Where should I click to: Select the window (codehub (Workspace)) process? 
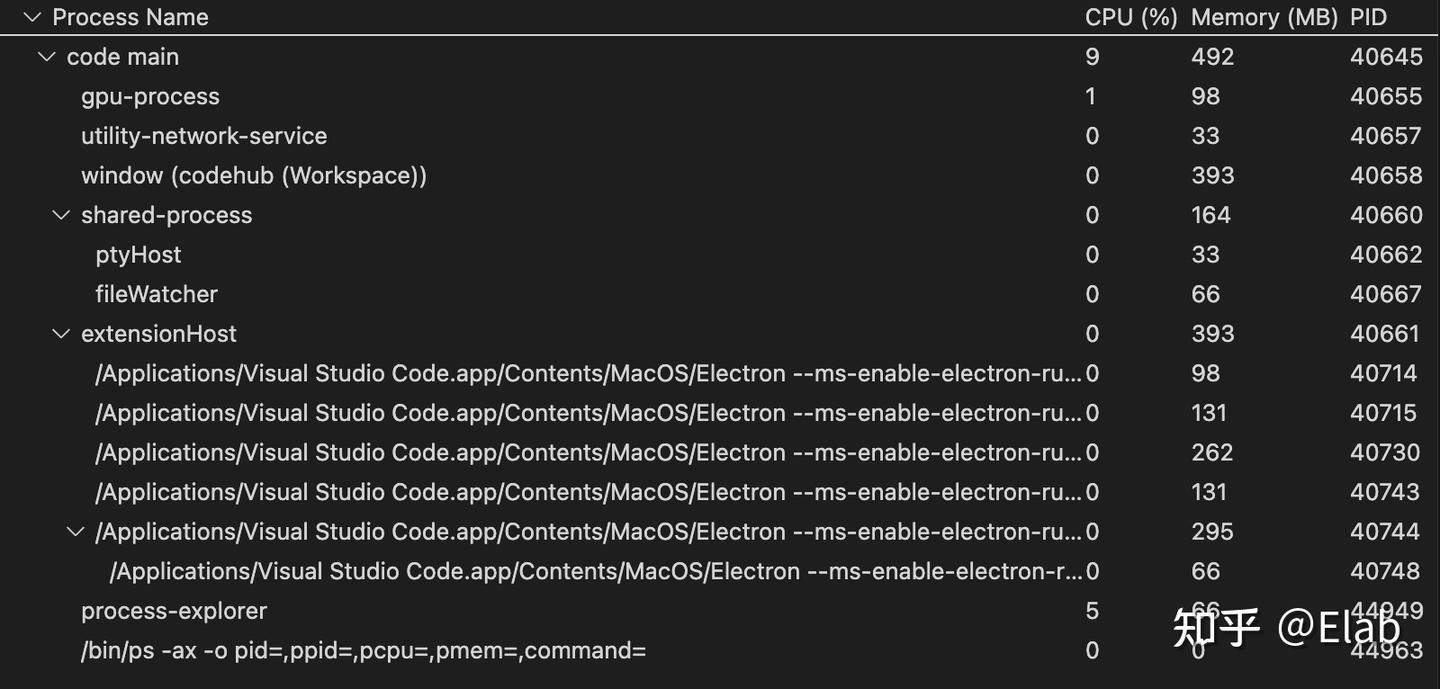(253, 175)
